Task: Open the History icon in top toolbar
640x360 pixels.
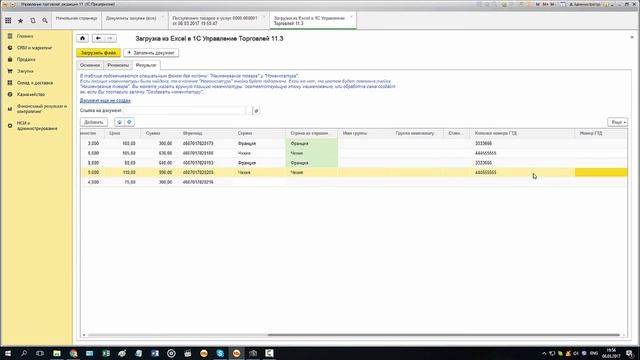Action: coord(33,20)
